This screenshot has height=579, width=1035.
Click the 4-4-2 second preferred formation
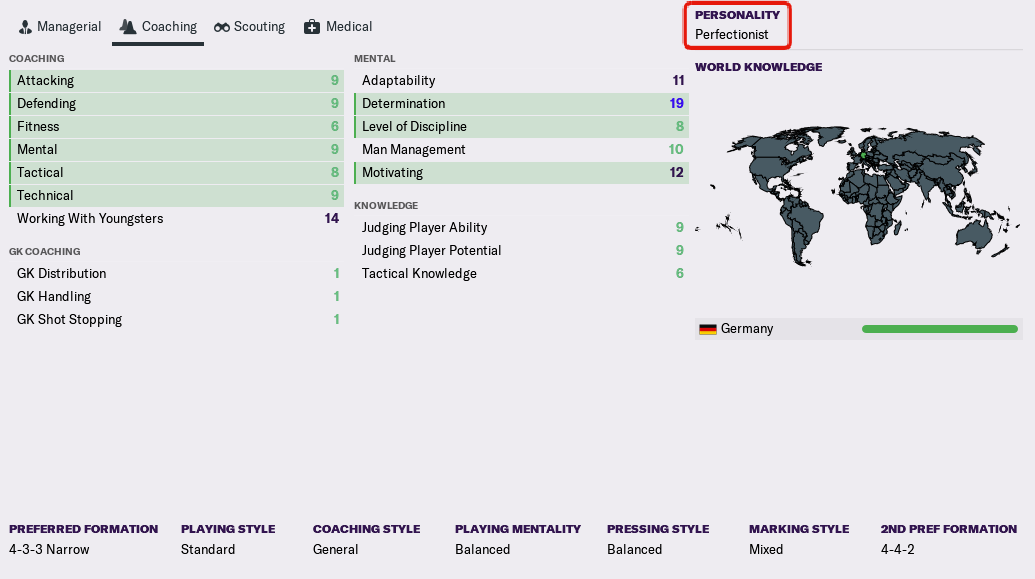point(898,549)
